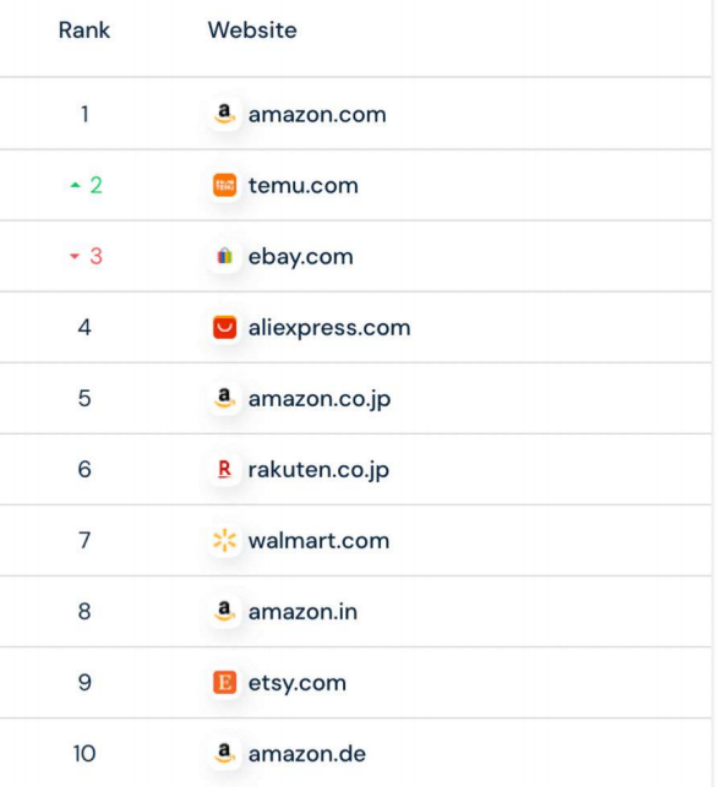Image resolution: width=720 pixels, height=787 pixels.
Task: Click the ebay.com shopping bag icon
Action: coord(225,257)
